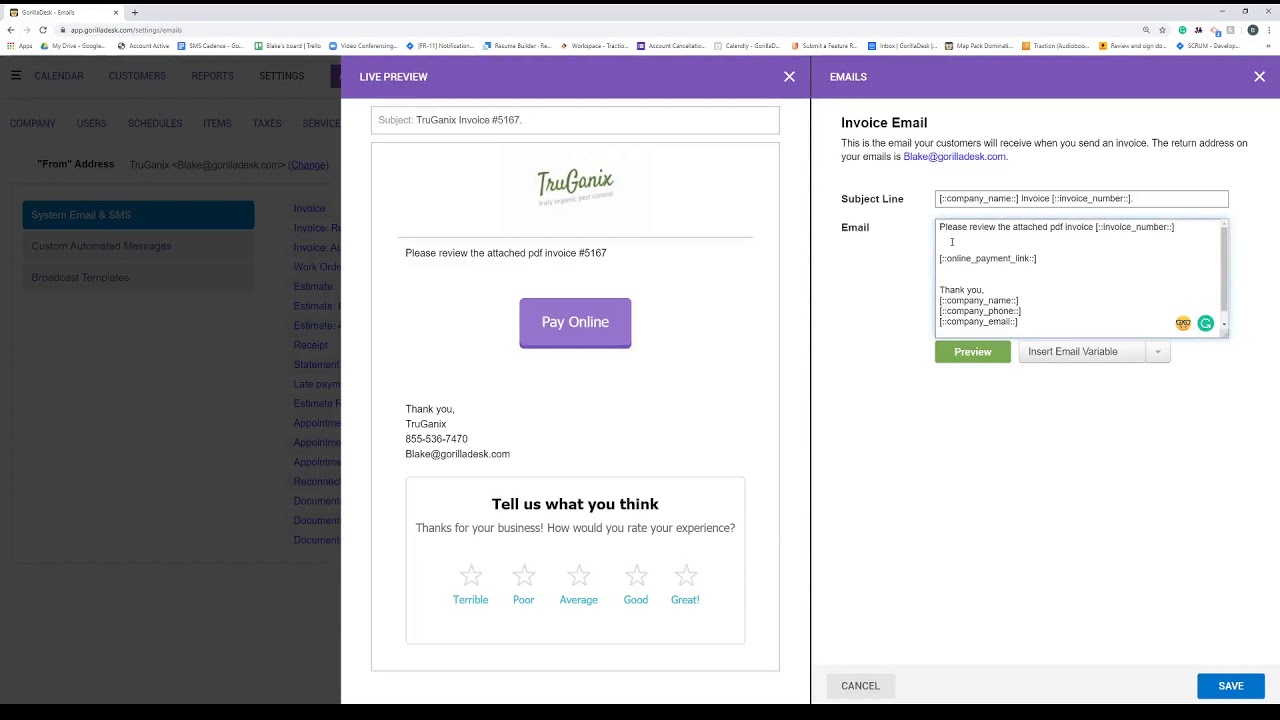
Task: Select the Poor star rating
Action: (523, 585)
